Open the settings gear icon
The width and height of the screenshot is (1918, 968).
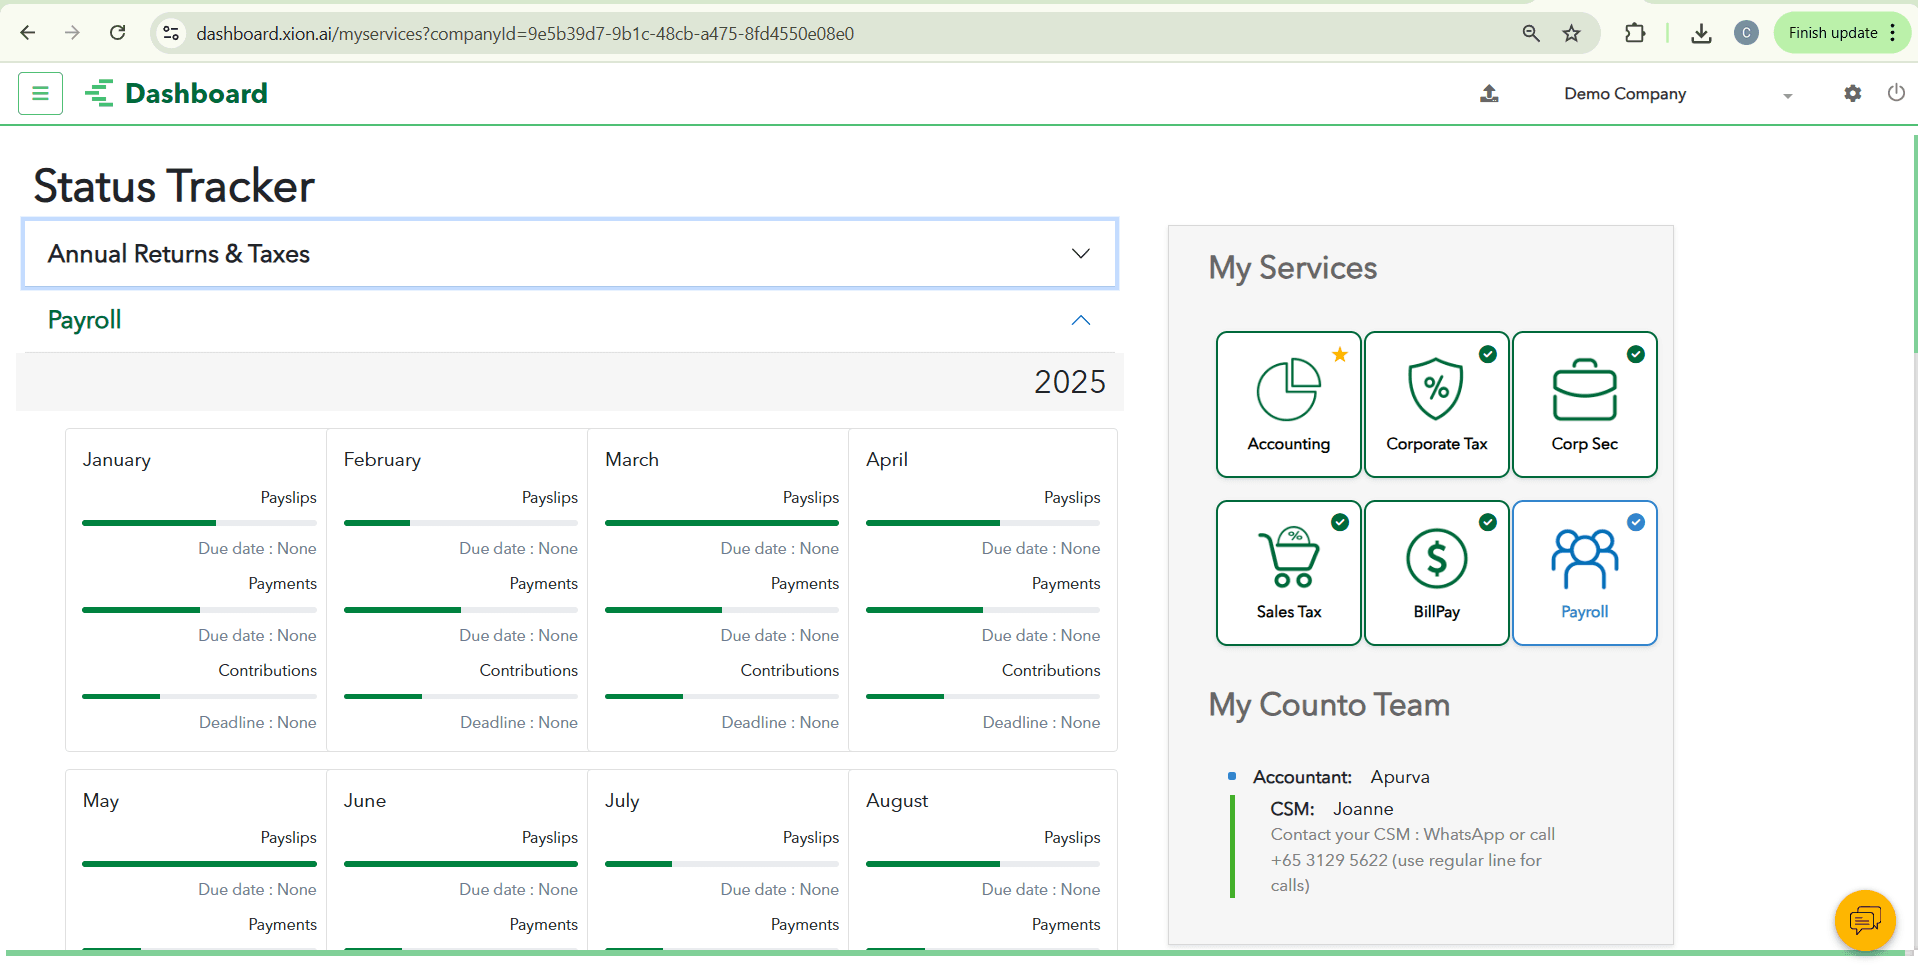pyautogui.click(x=1852, y=93)
